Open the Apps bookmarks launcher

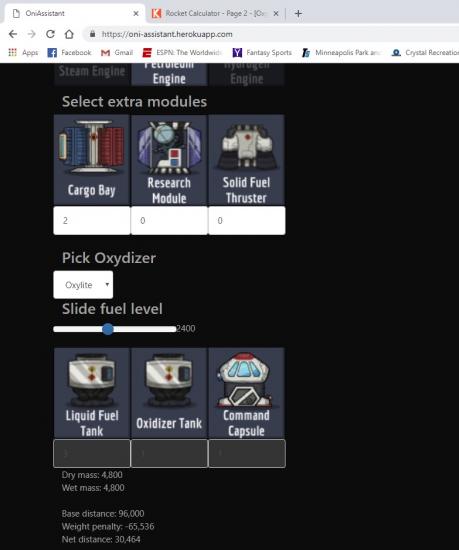[23, 53]
